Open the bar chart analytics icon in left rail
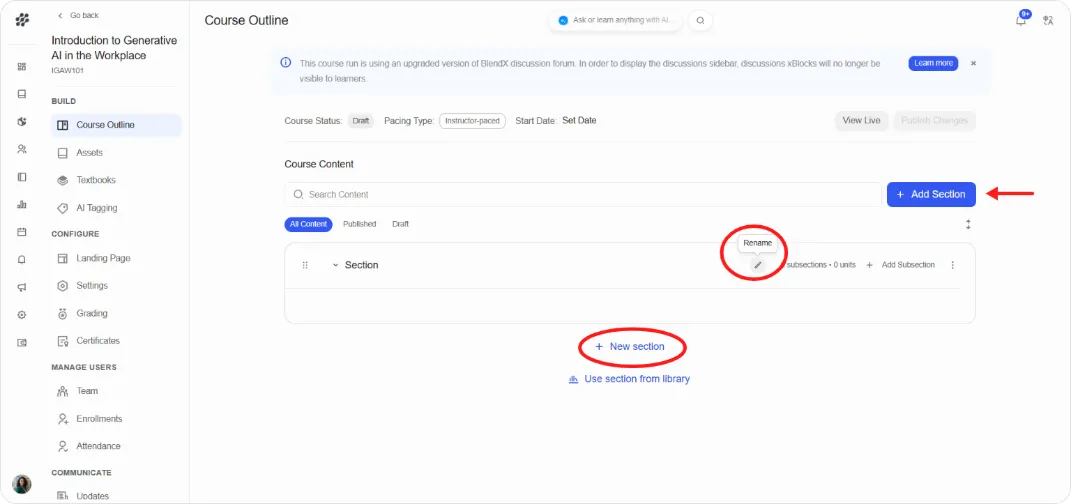The image size is (1071, 504). pos(22,204)
